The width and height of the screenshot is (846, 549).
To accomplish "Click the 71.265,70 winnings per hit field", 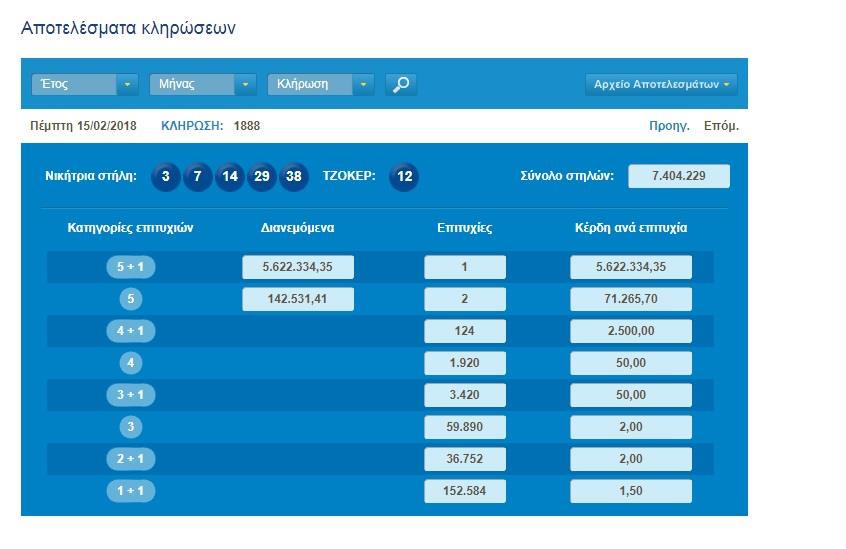I will point(631,299).
